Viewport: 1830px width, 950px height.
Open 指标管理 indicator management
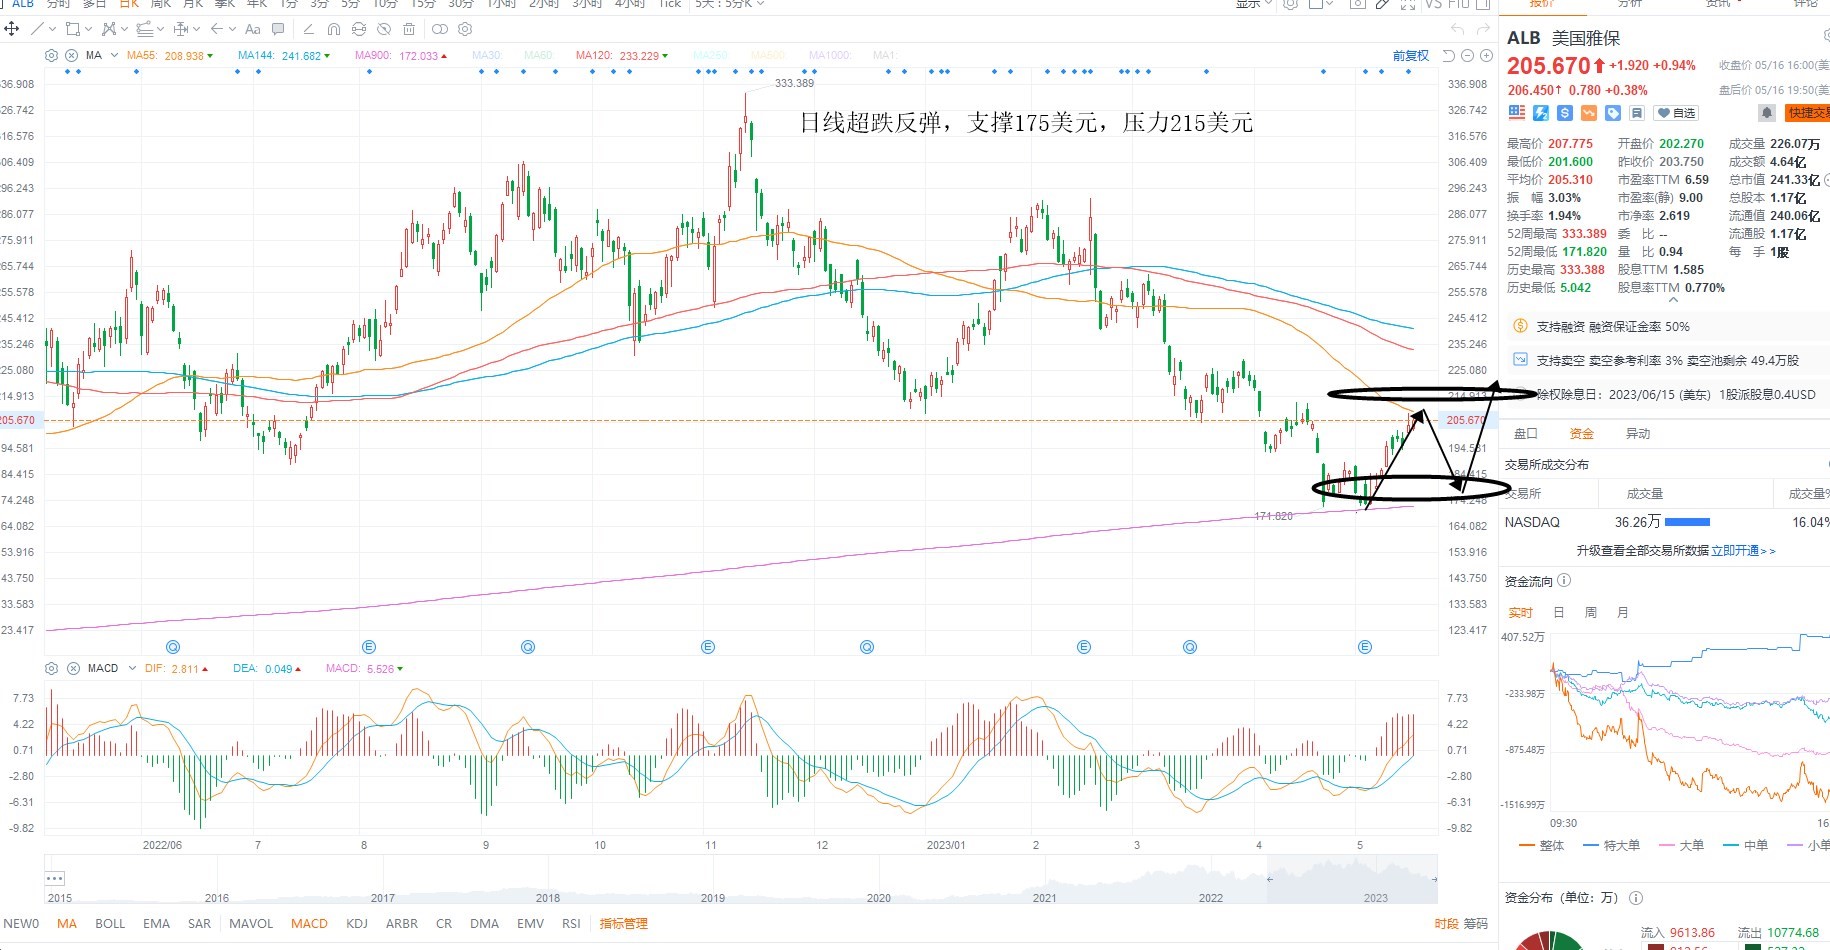click(x=624, y=923)
